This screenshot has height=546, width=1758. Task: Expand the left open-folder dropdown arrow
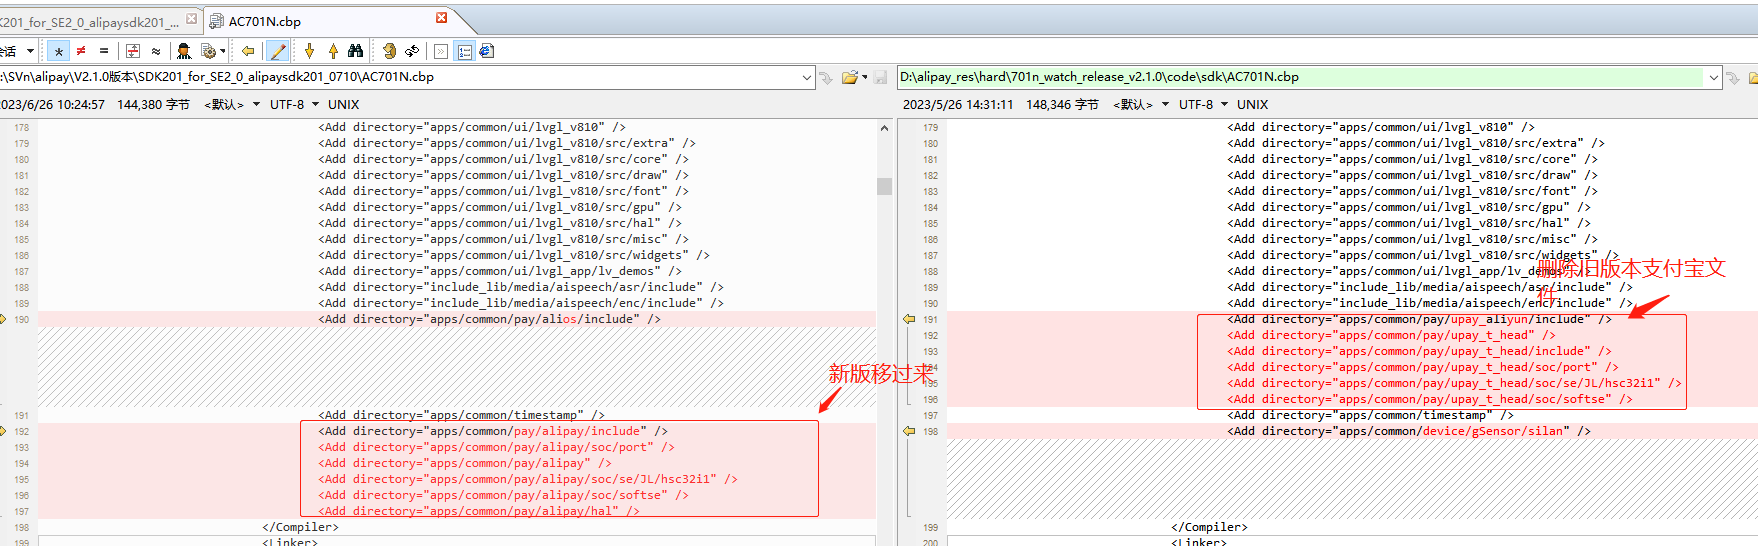[x=865, y=77]
